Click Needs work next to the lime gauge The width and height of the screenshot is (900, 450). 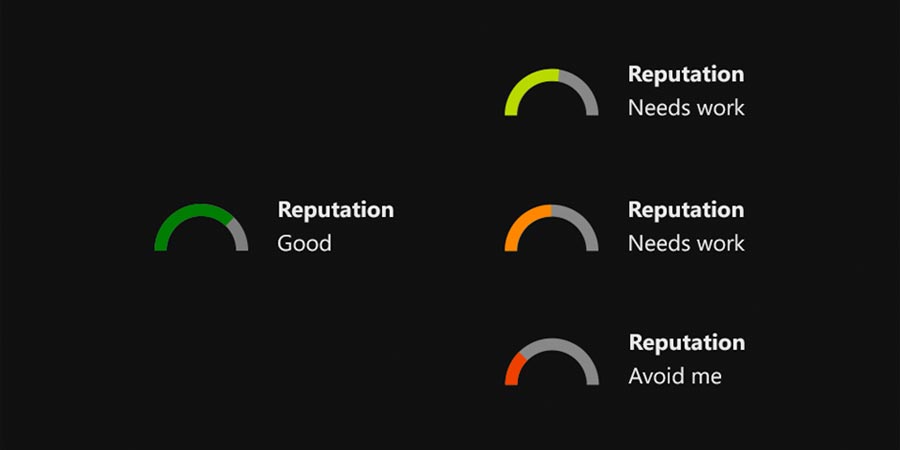tap(686, 107)
